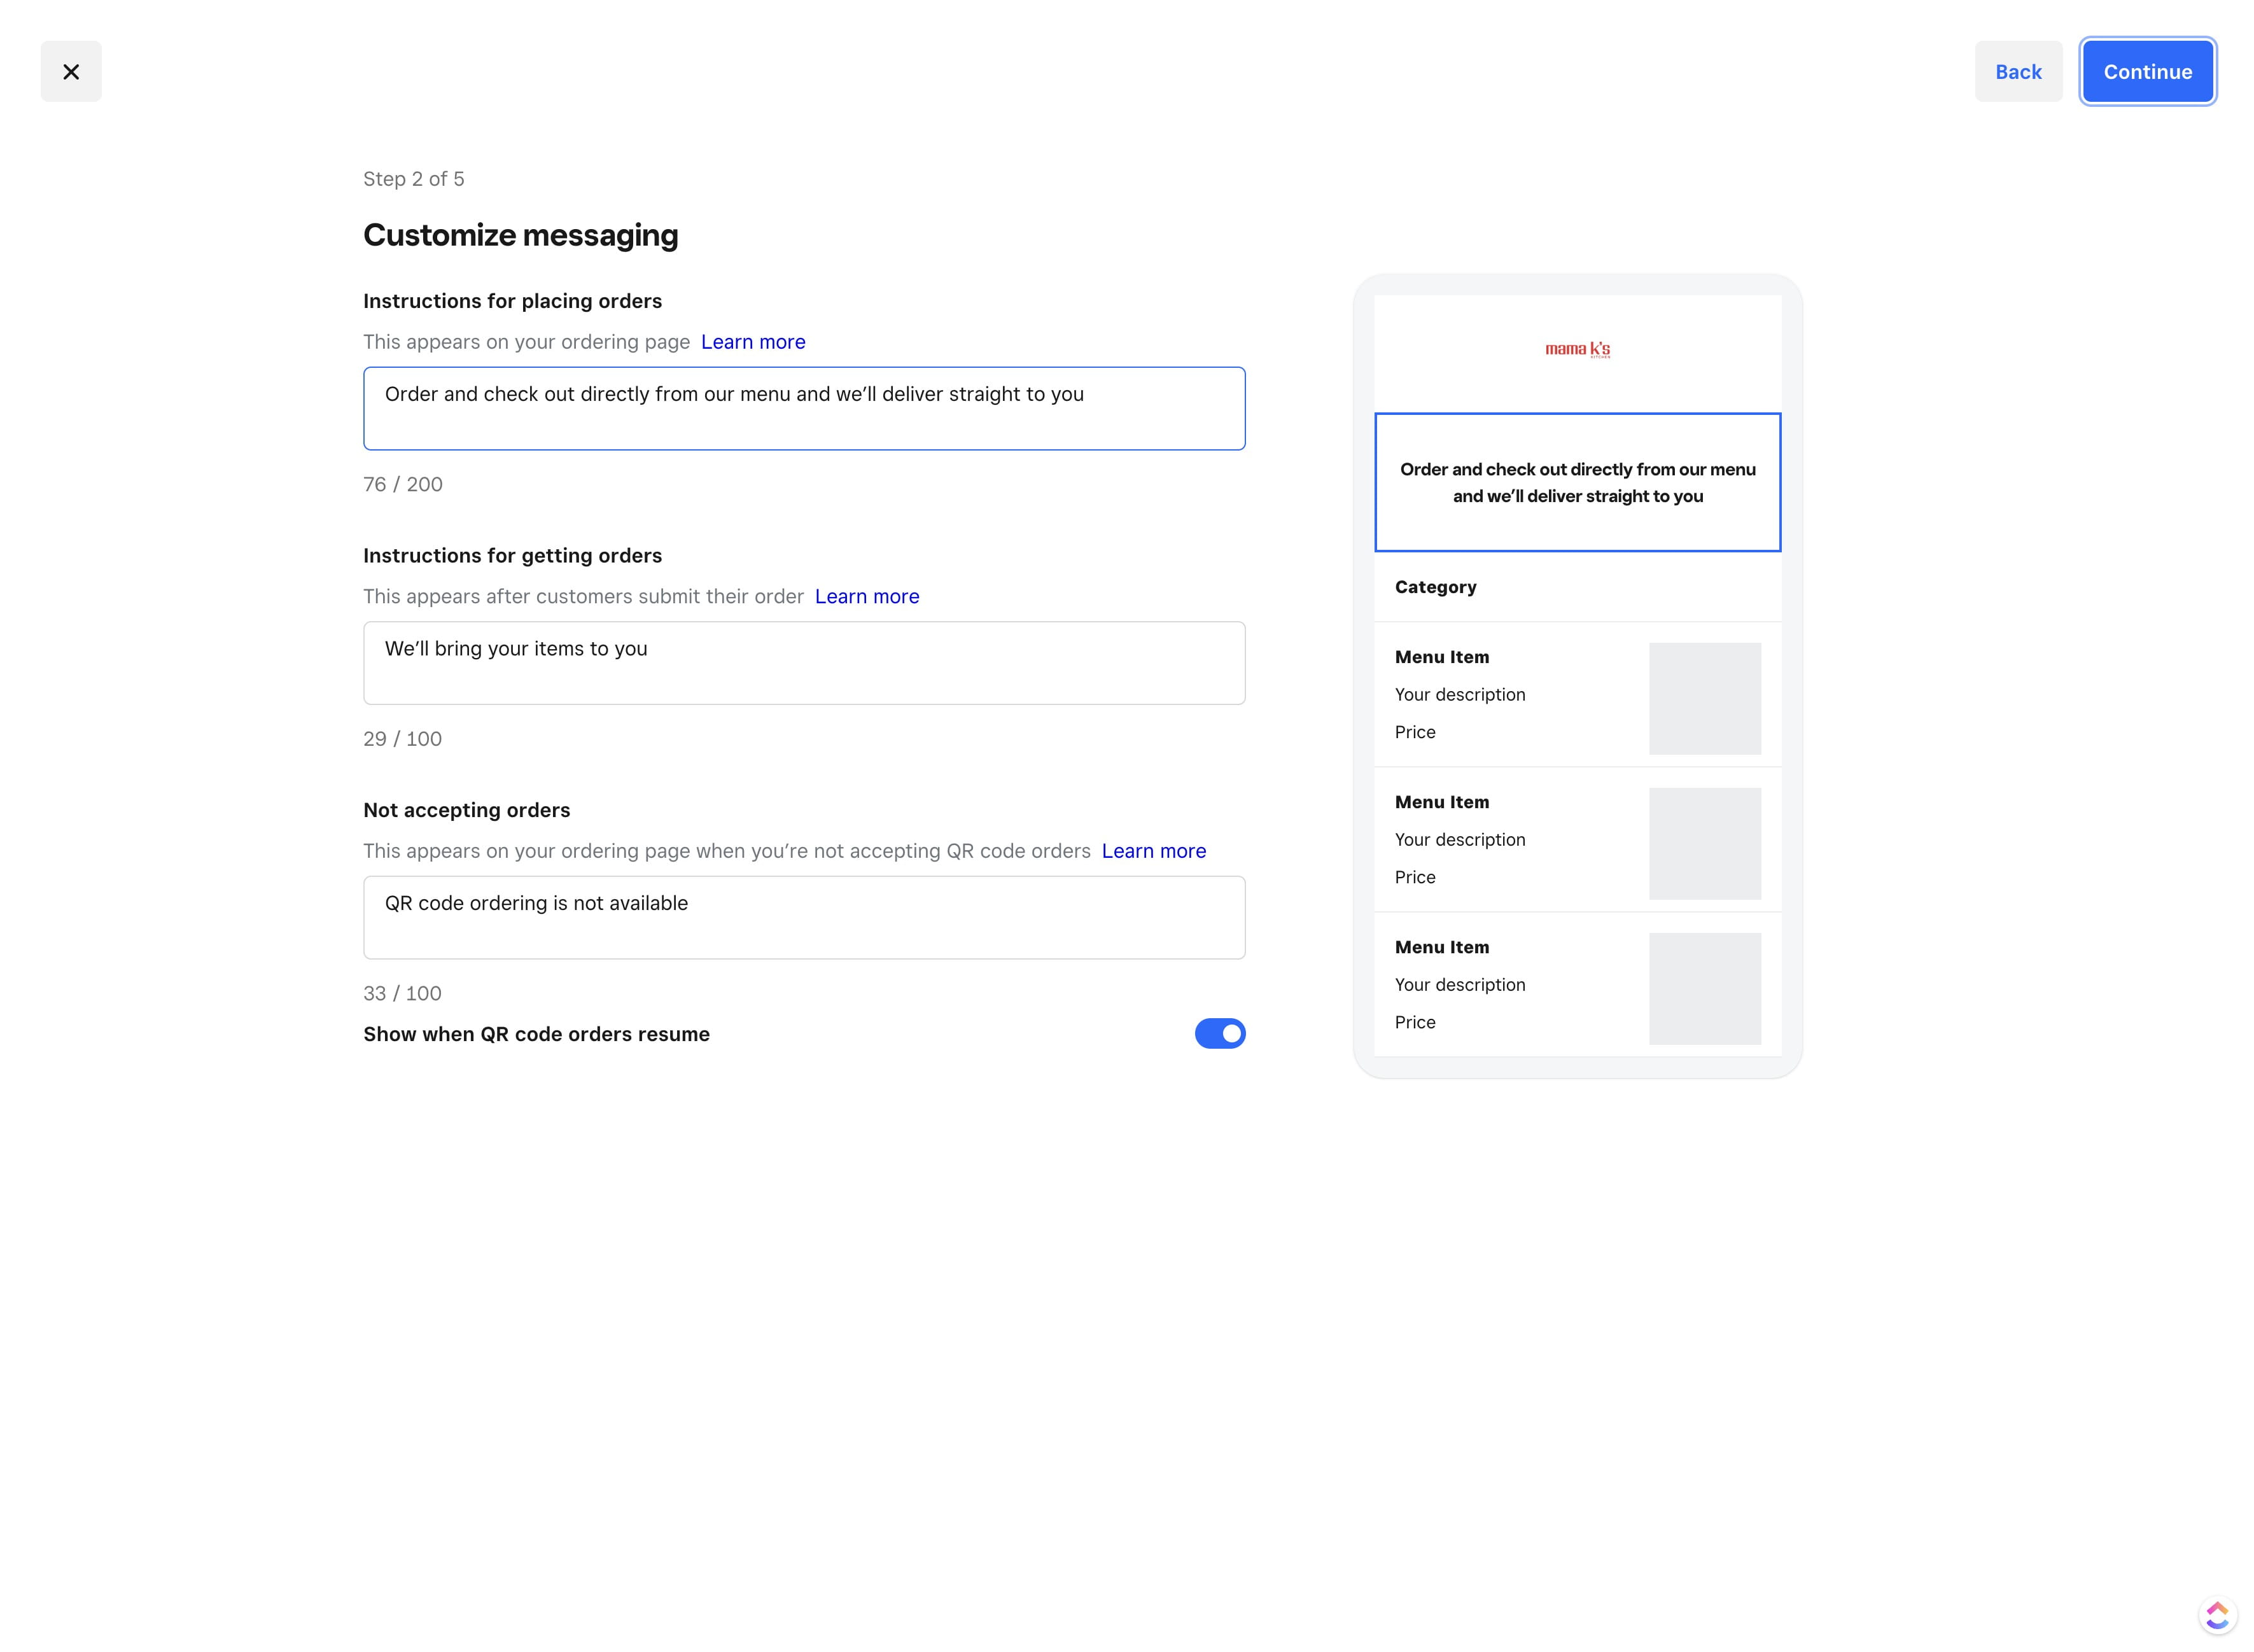The image size is (2254, 1652).
Task: Go back with the Back button
Action: click(x=2017, y=71)
